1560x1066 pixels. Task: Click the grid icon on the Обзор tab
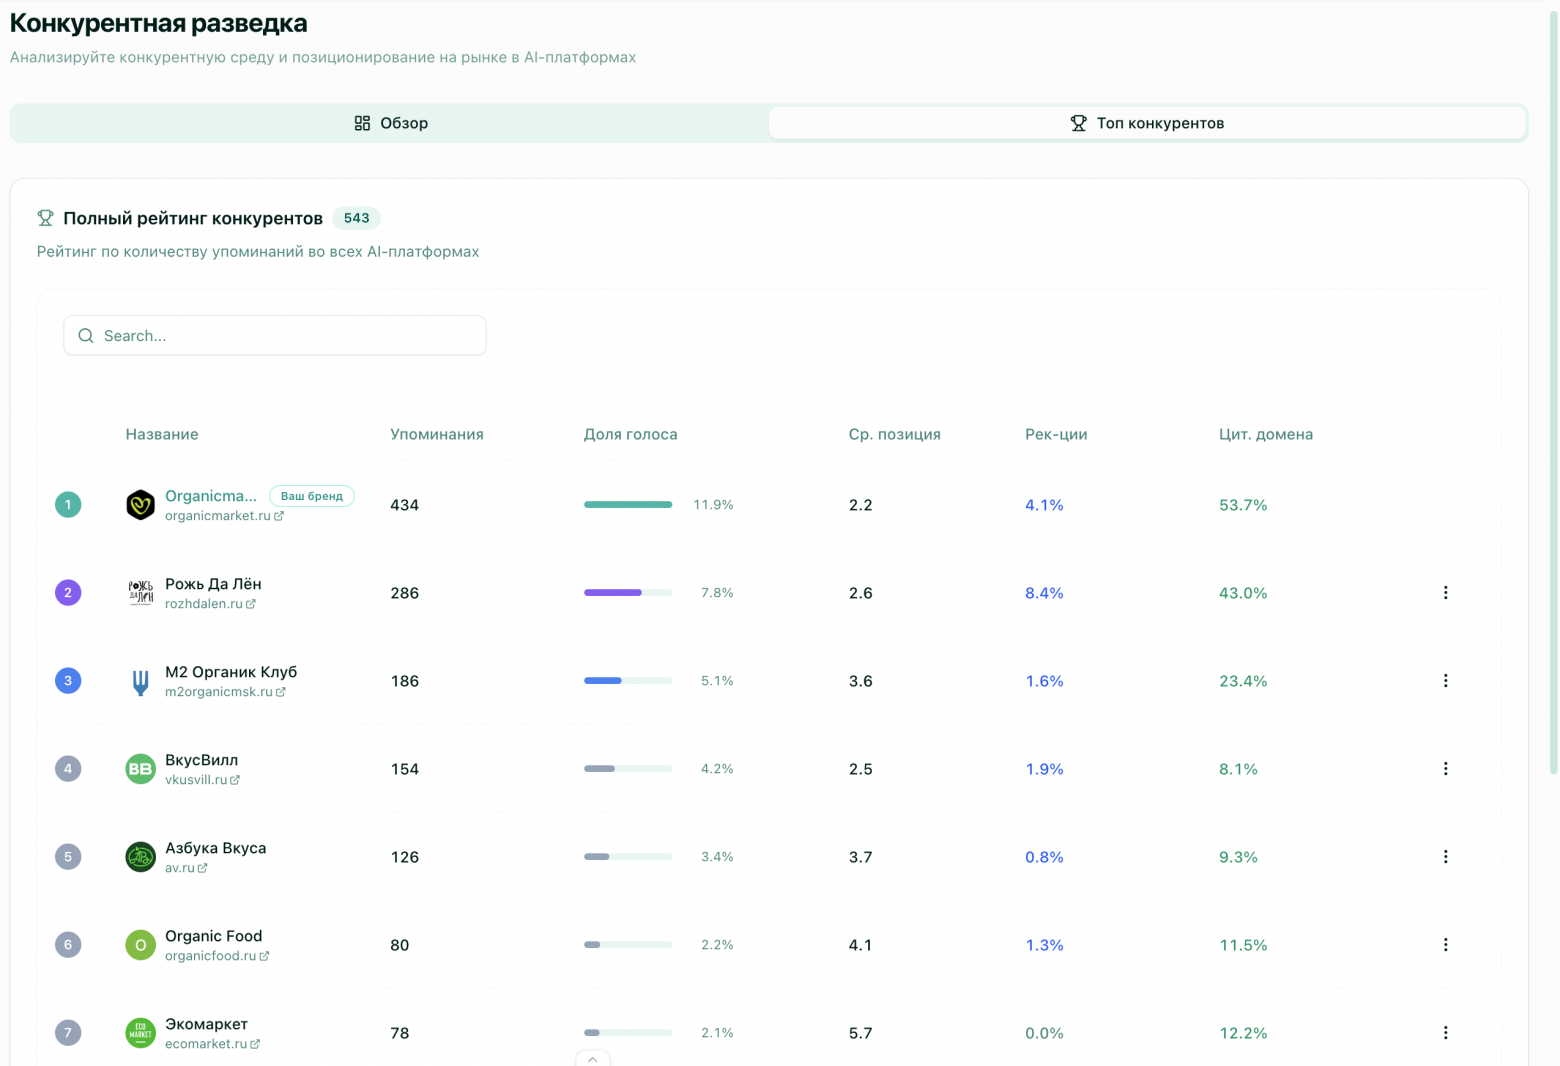coord(363,123)
